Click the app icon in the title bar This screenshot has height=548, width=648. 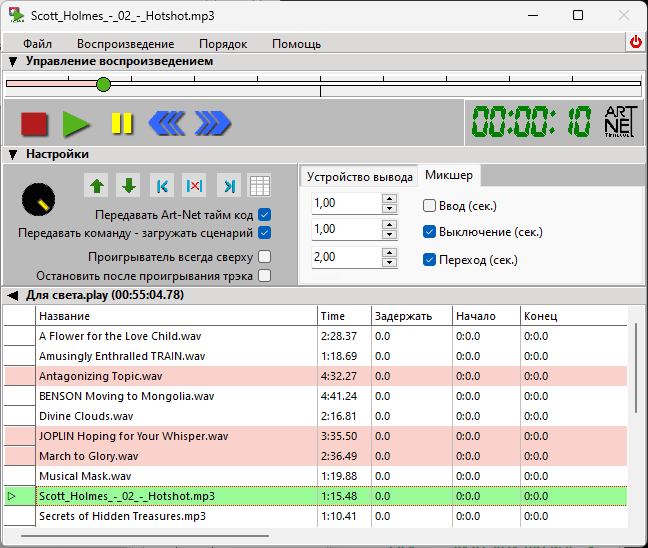[17, 15]
